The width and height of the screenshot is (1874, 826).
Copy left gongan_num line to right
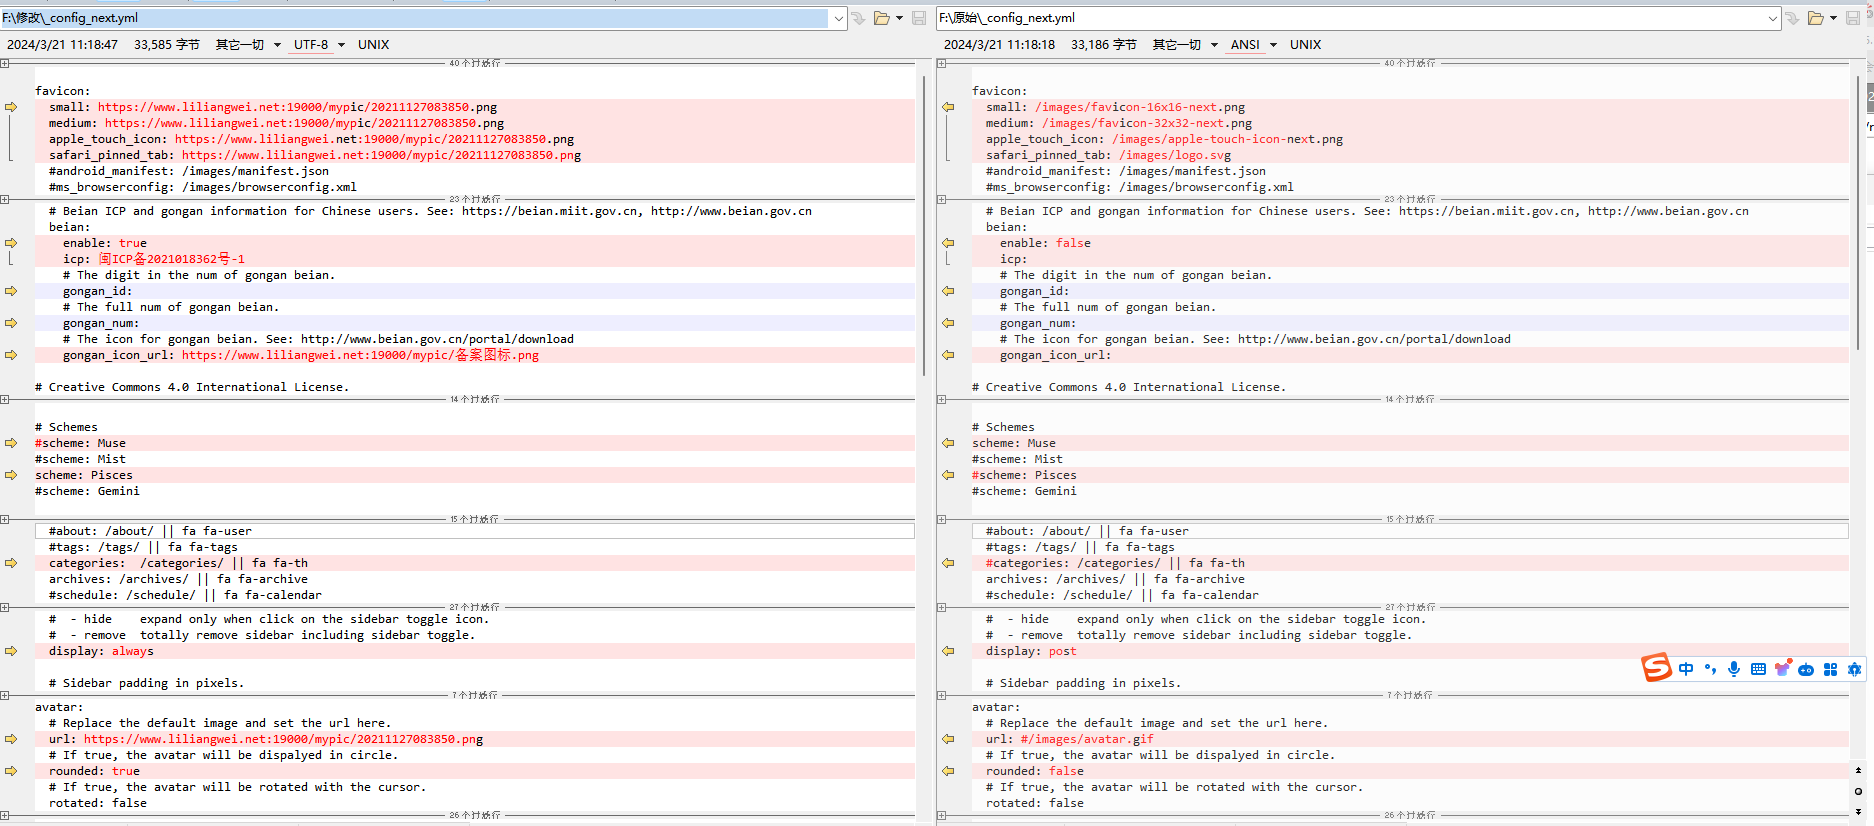coord(11,323)
